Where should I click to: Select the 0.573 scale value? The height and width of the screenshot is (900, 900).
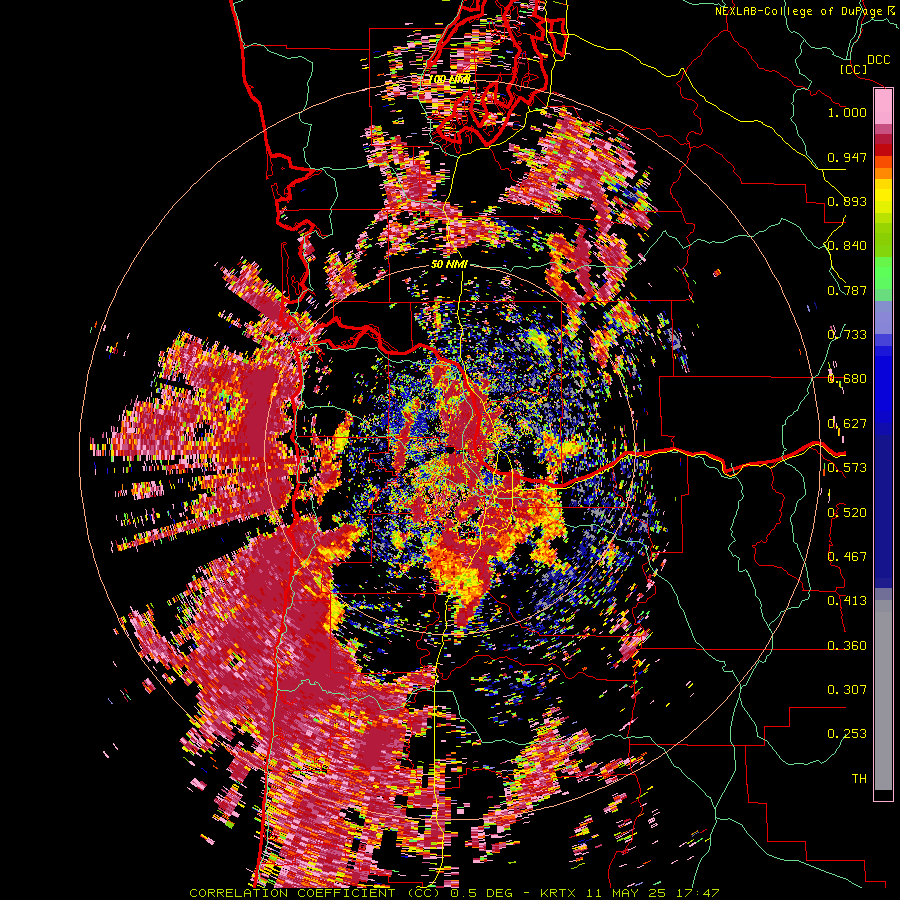[847, 468]
